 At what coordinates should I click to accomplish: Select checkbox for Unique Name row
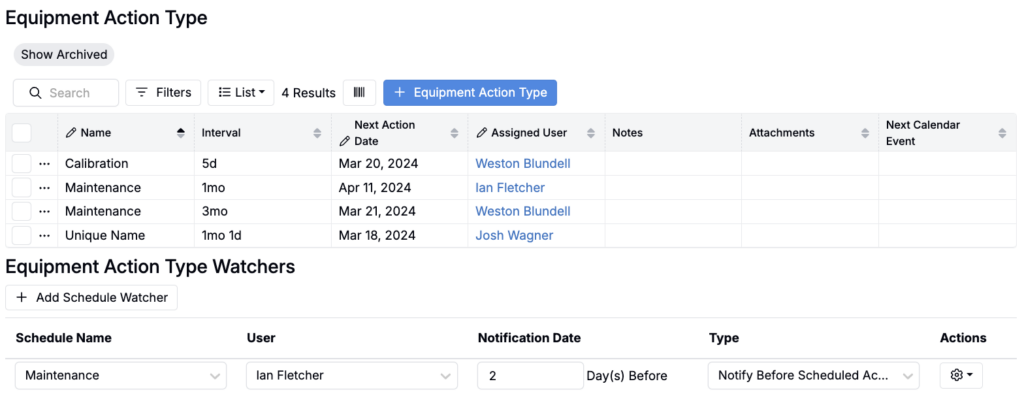coord(22,236)
